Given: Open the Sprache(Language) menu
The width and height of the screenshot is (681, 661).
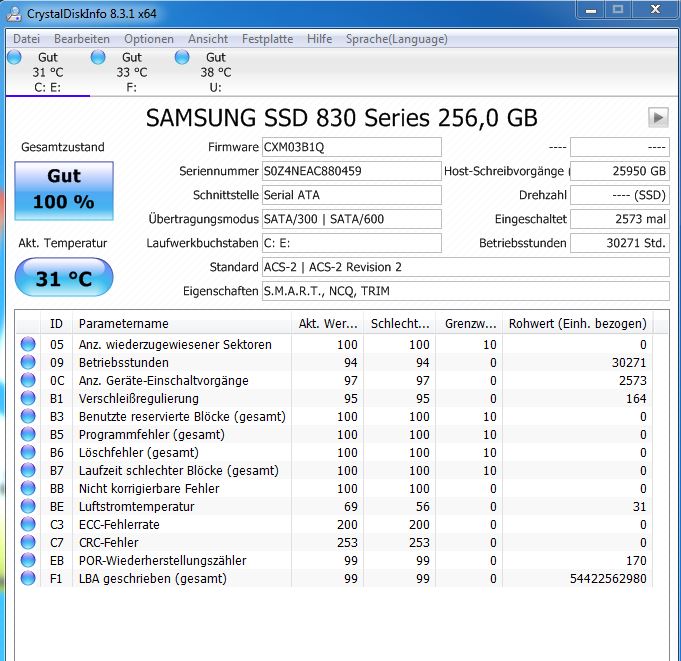Looking at the screenshot, I should coord(397,39).
